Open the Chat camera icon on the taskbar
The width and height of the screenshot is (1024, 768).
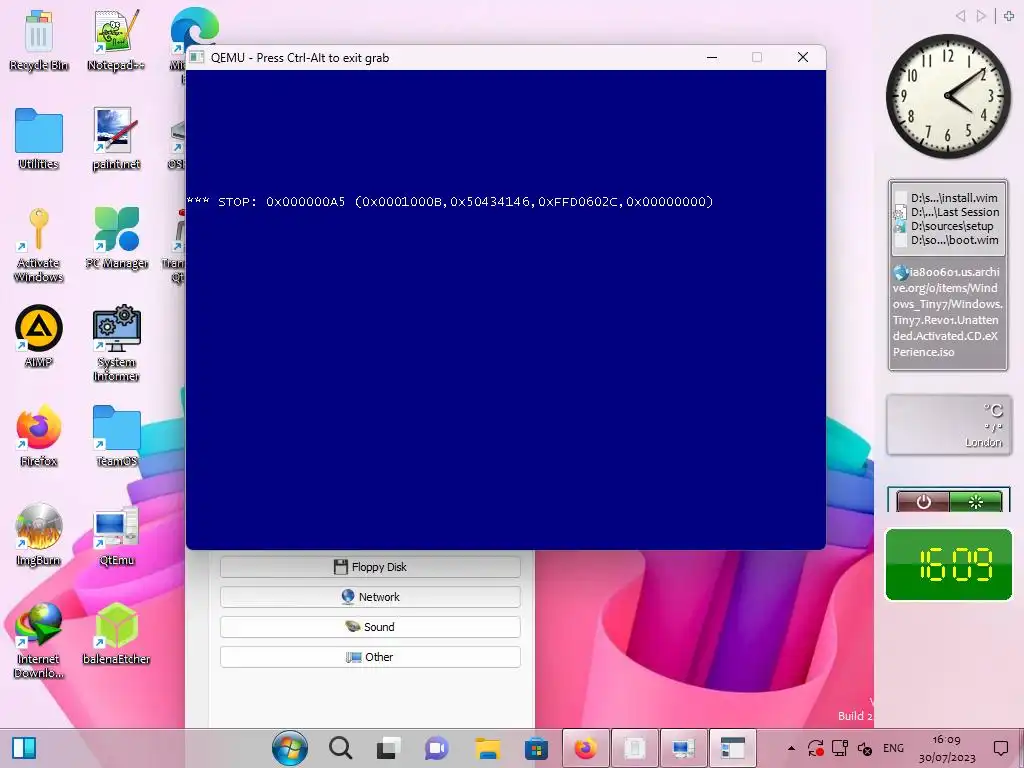(437, 748)
